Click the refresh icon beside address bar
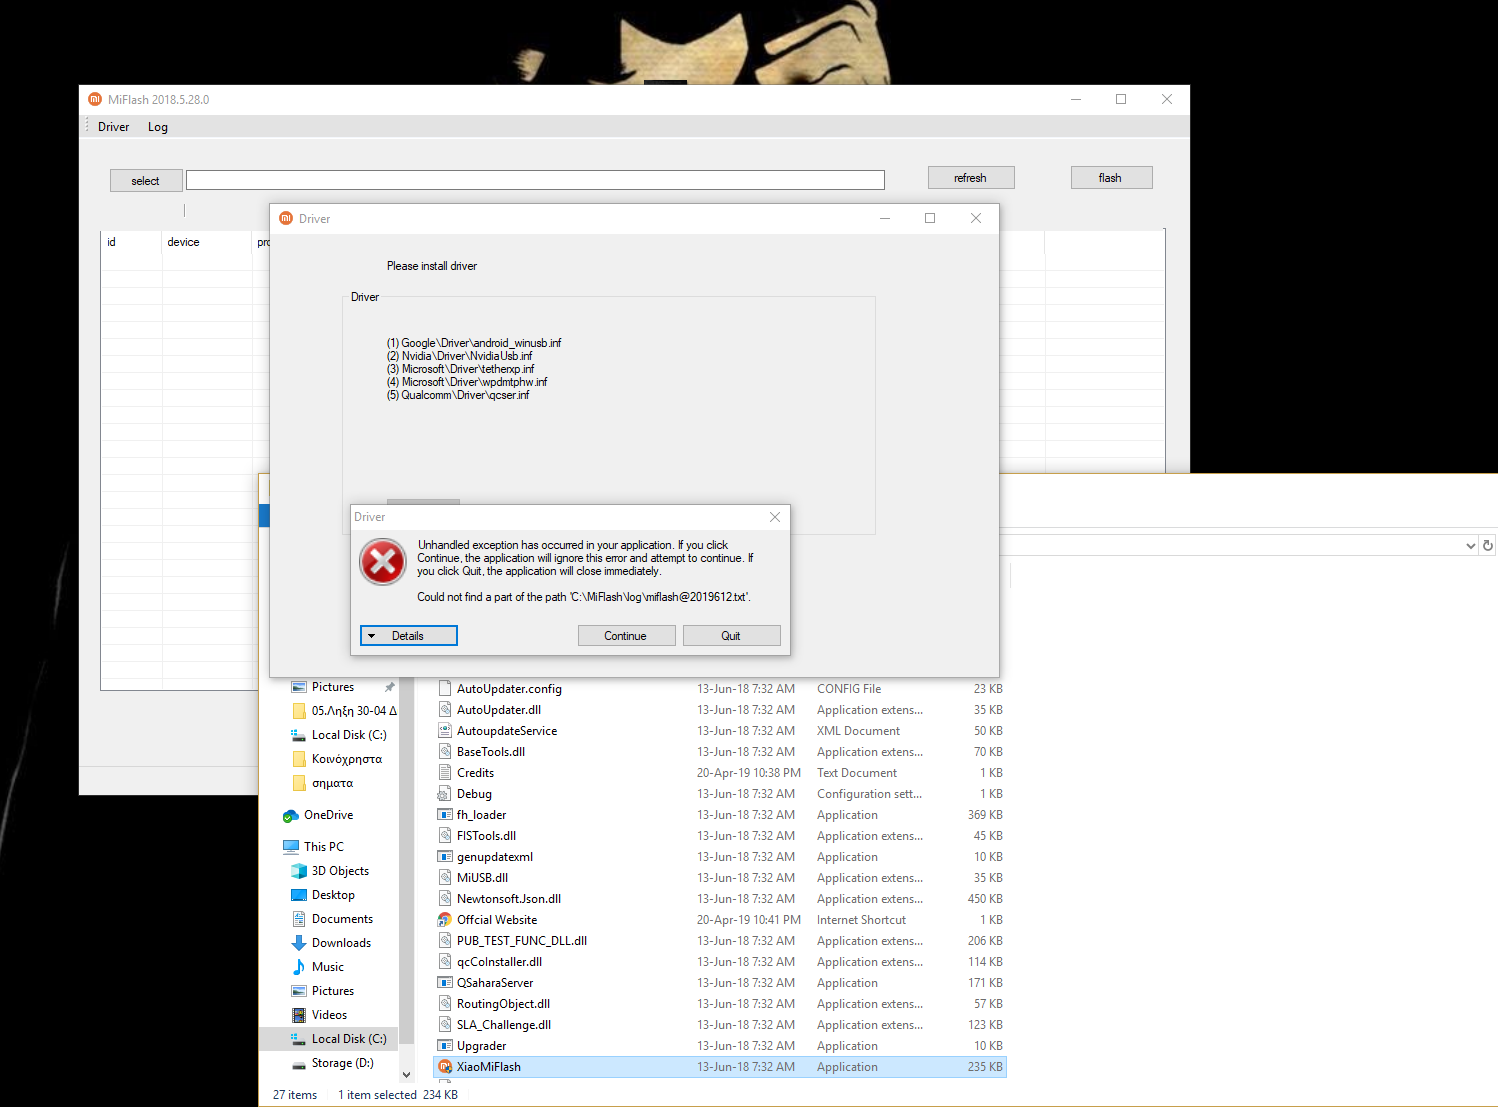1498x1107 pixels. pyautogui.click(x=1487, y=546)
